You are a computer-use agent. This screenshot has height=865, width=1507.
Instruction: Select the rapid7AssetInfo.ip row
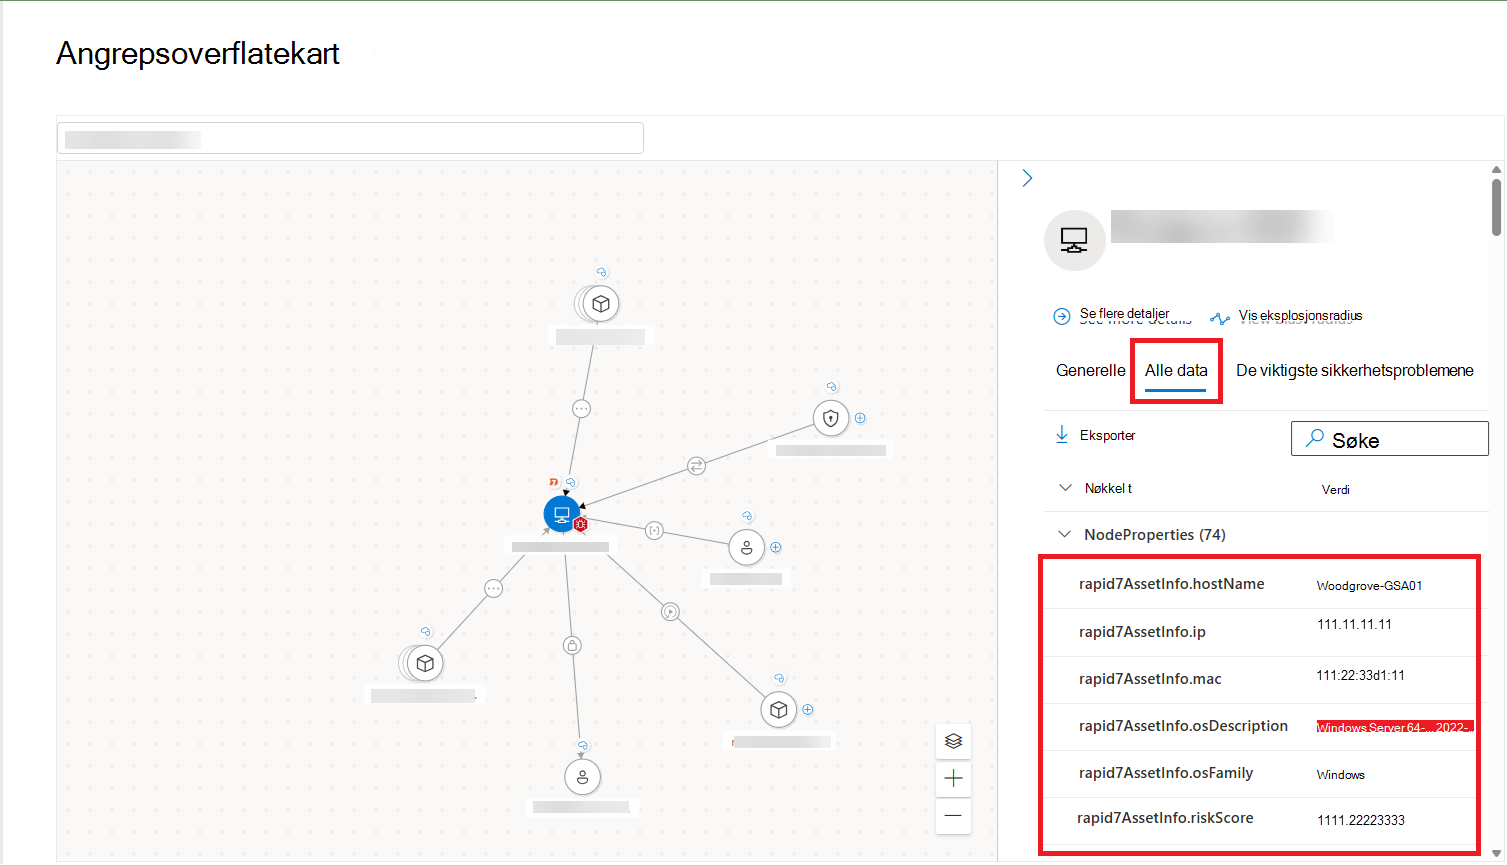[1260, 632]
